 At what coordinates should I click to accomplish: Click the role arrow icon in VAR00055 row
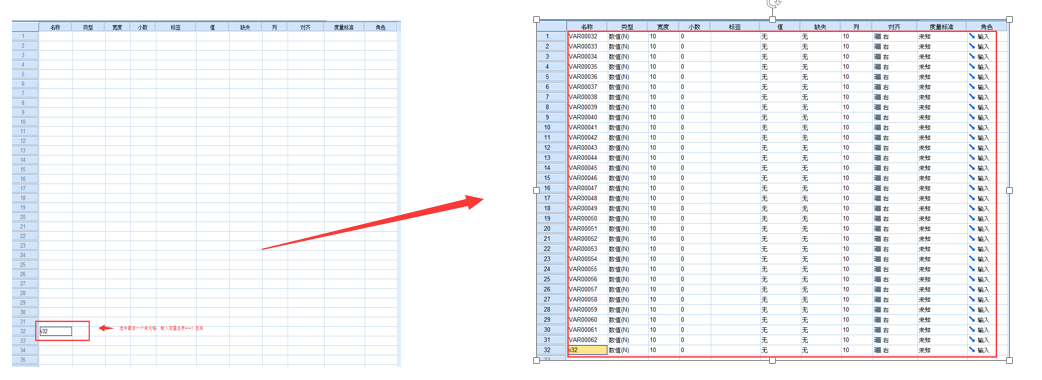pyautogui.click(x=972, y=269)
